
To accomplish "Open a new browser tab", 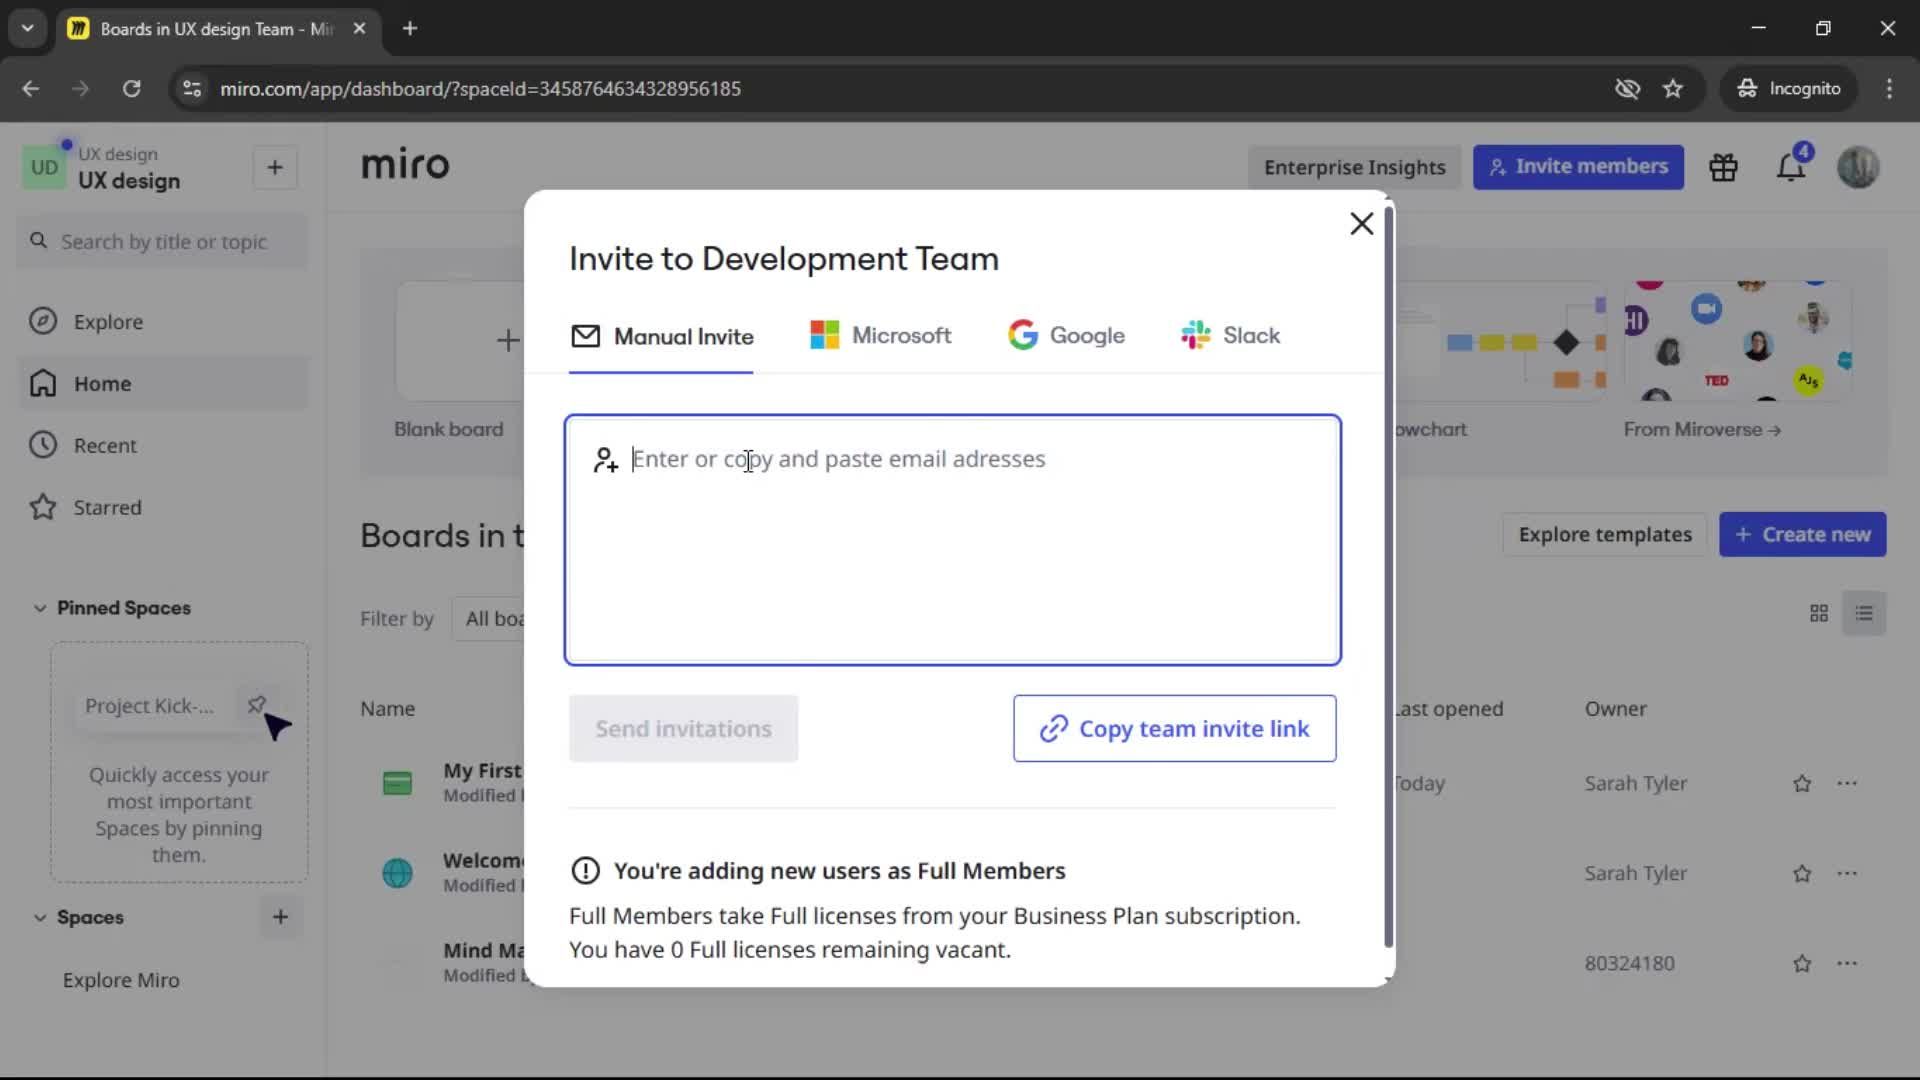I will [x=410, y=29].
